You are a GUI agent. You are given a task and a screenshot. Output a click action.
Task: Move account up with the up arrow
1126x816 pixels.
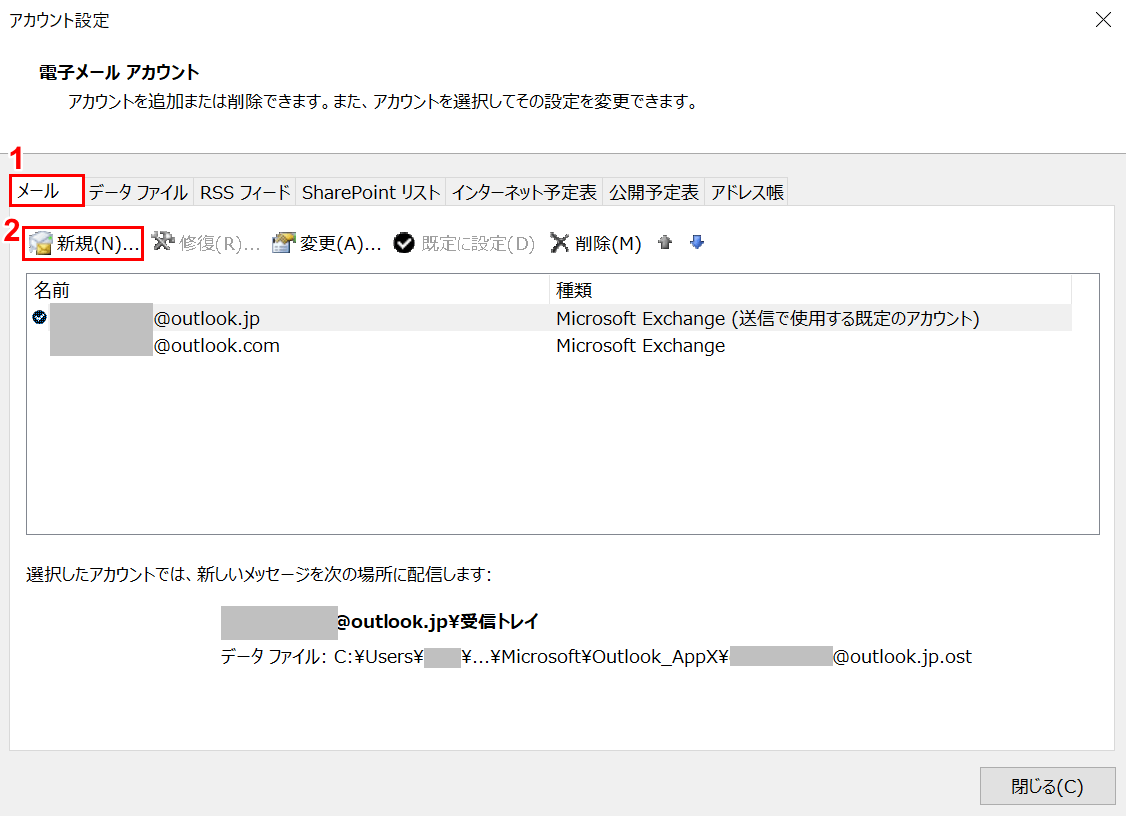click(665, 243)
